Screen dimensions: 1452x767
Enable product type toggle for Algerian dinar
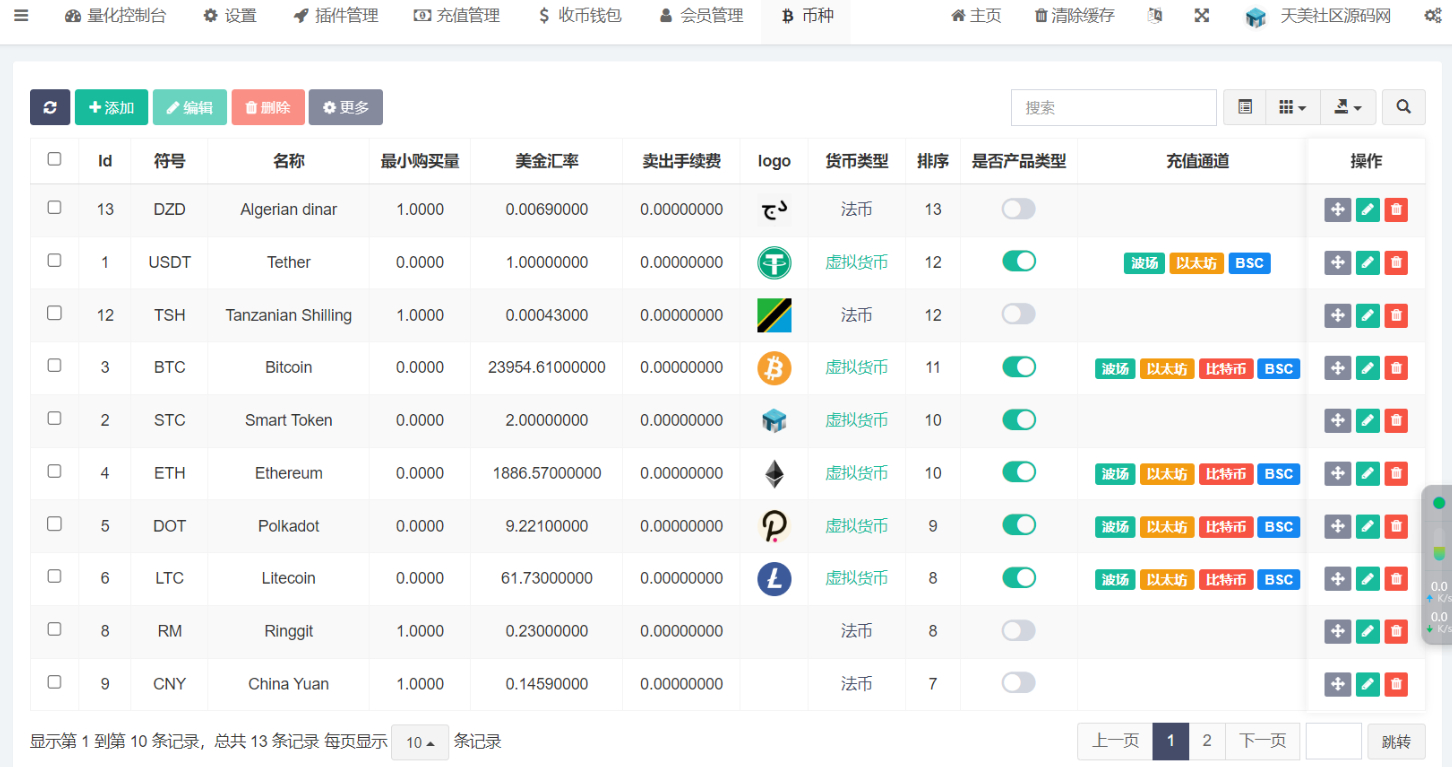1018,209
